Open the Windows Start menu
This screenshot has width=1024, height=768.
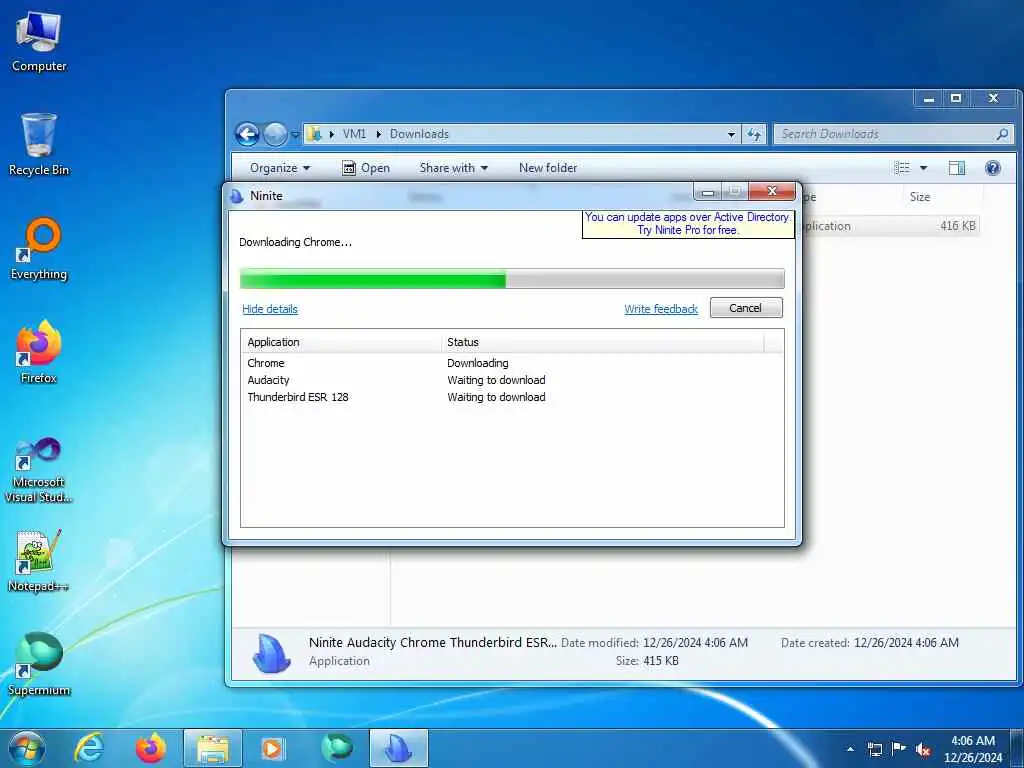coord(27,748)
